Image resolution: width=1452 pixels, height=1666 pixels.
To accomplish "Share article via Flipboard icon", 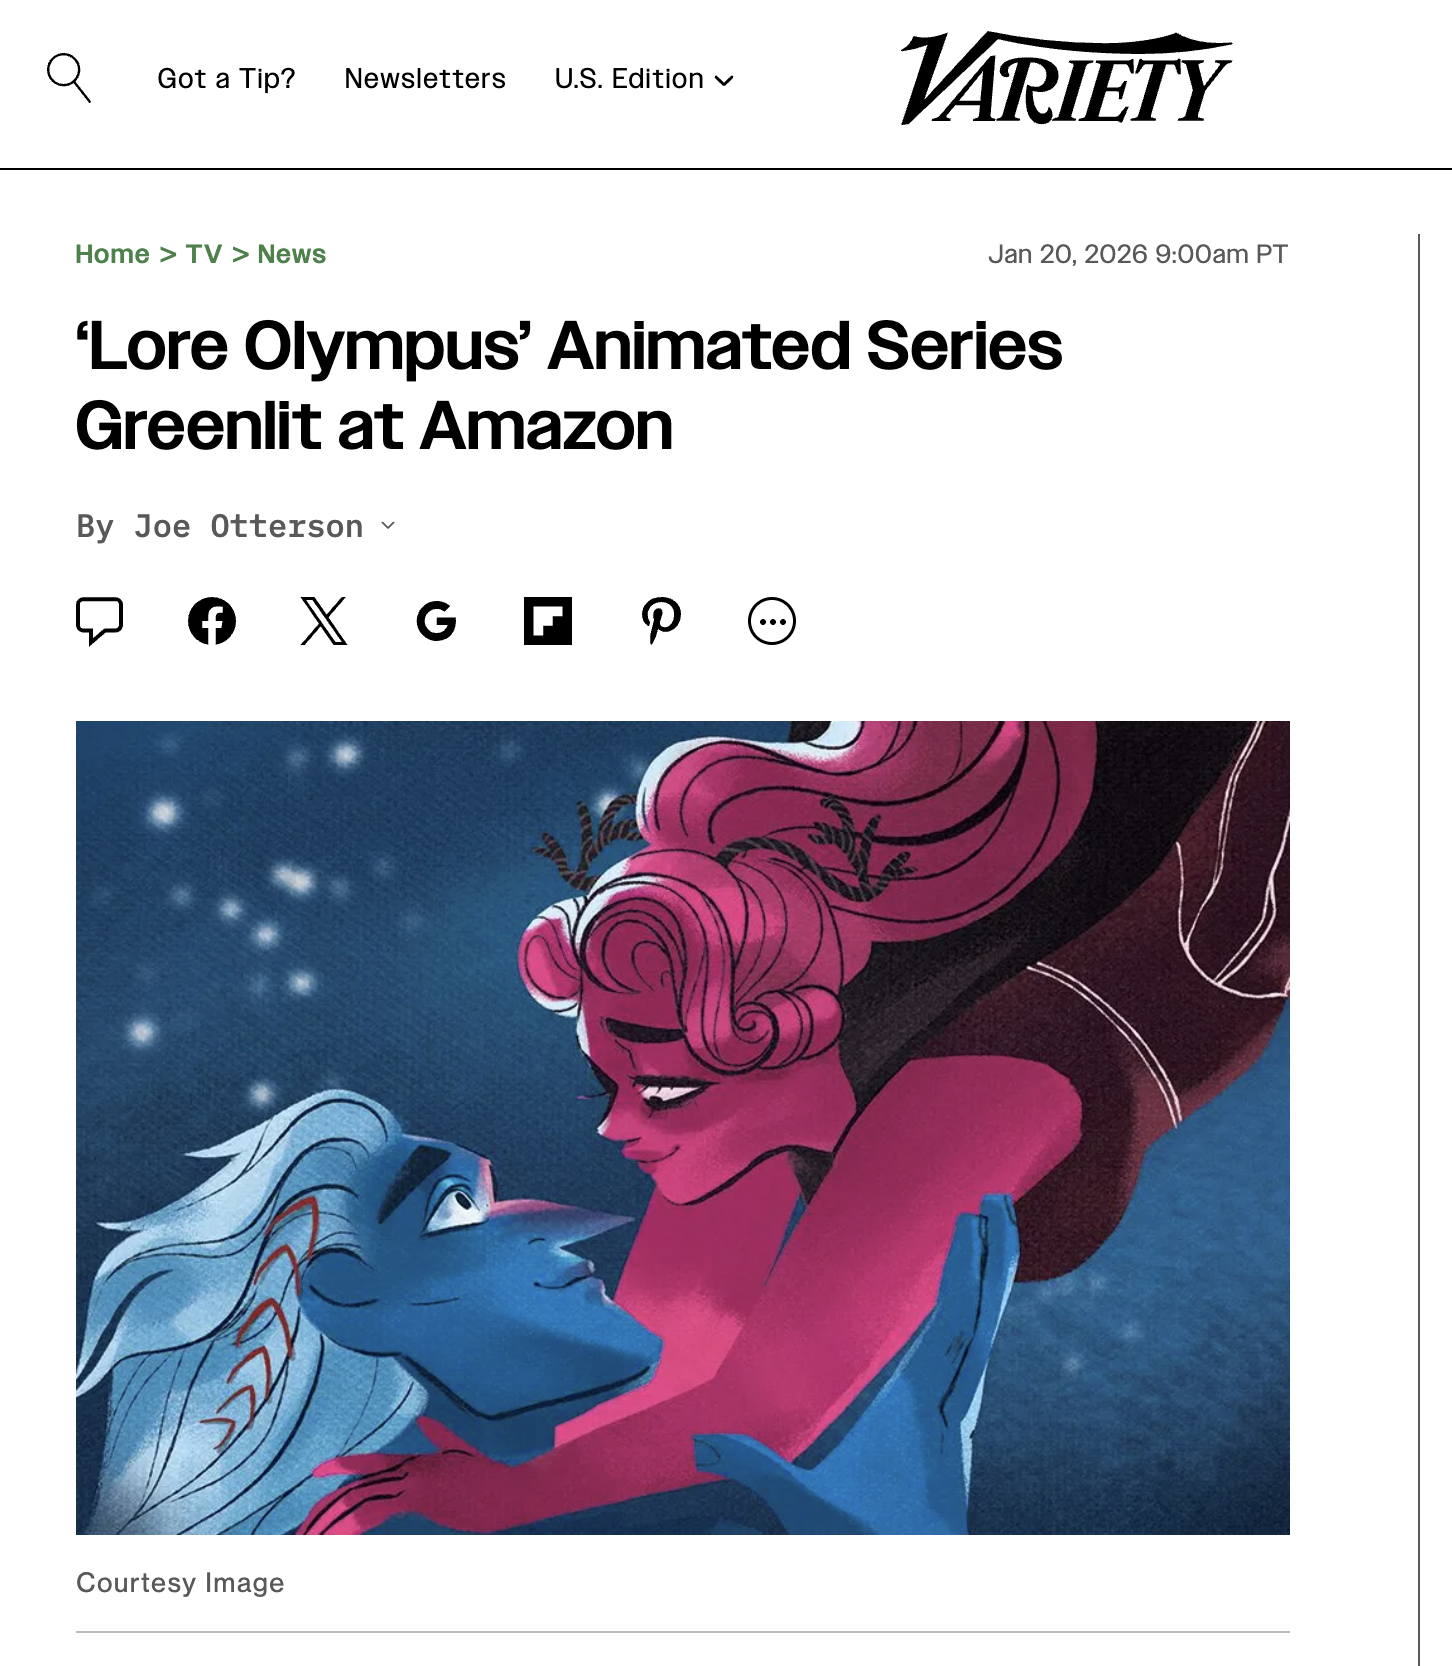I will (x=548, y=621).
